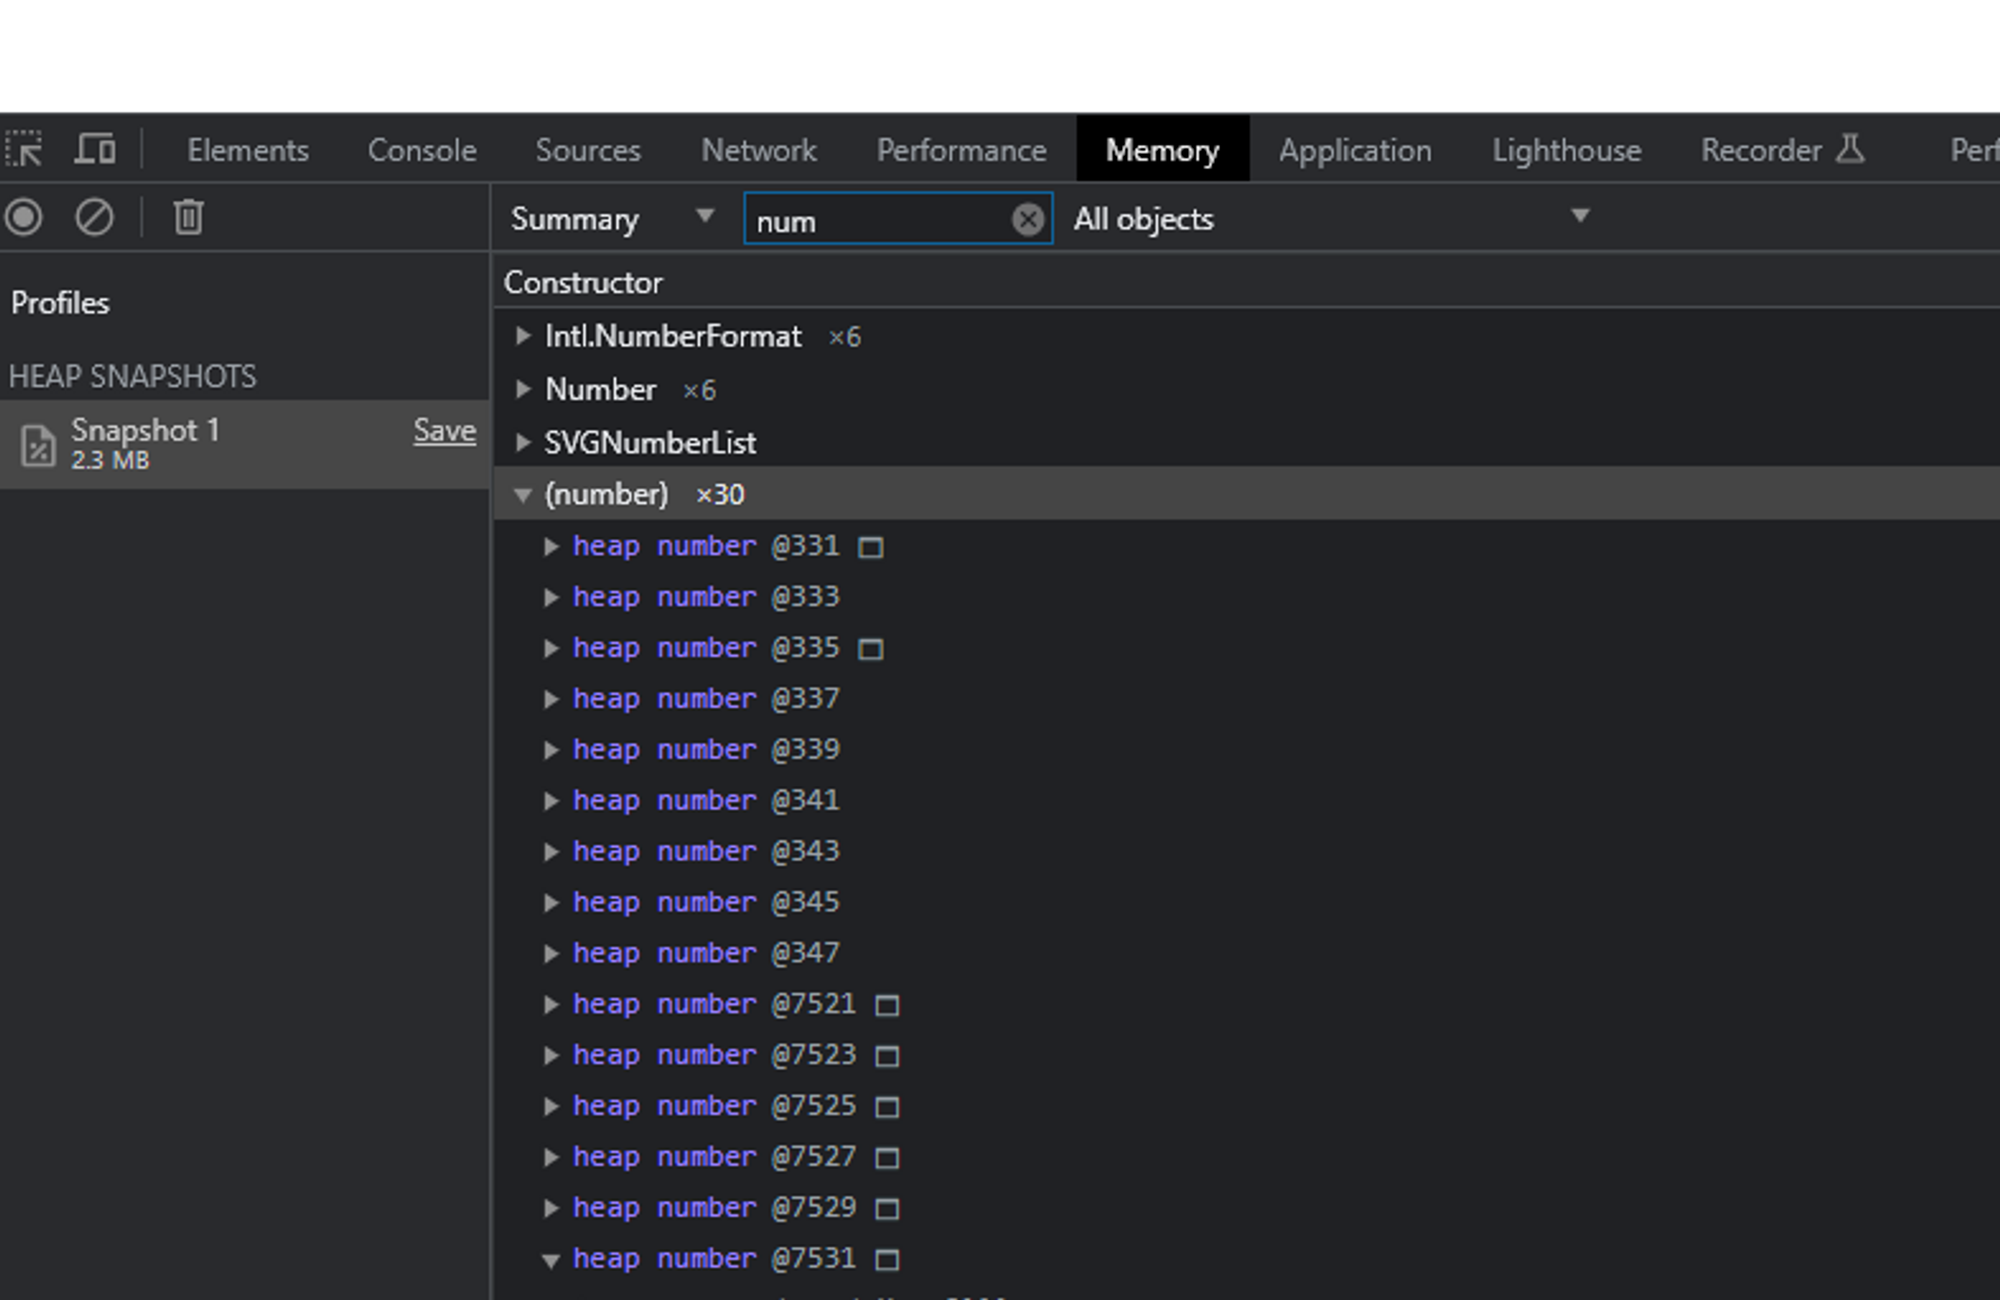Click the Profiles heading in sidebar
The height and width of the screenshot is (1300, 2000).
pyautogui.click(x=60, y=303)
